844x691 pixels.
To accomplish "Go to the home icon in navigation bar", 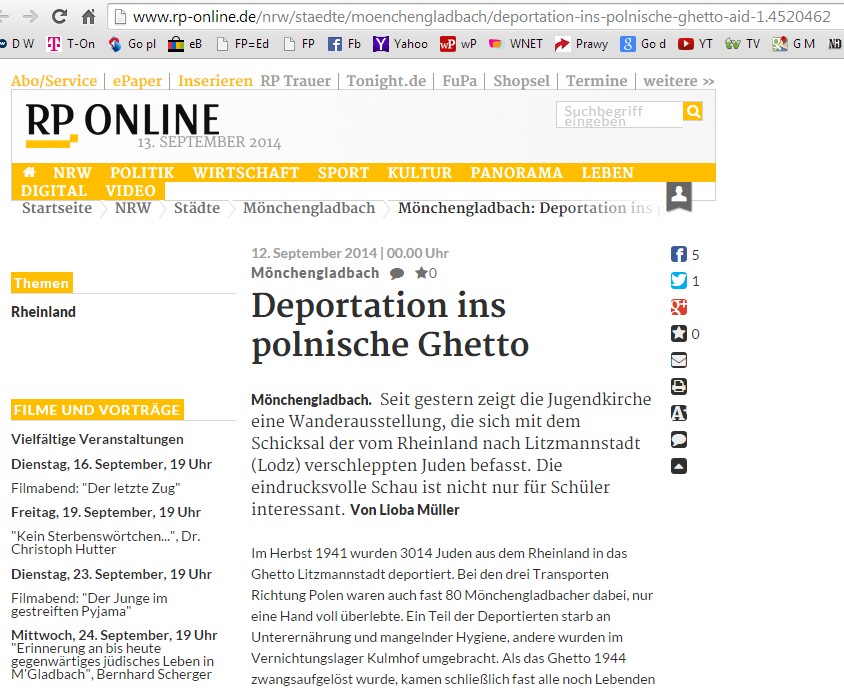I will tap(29, 172).
